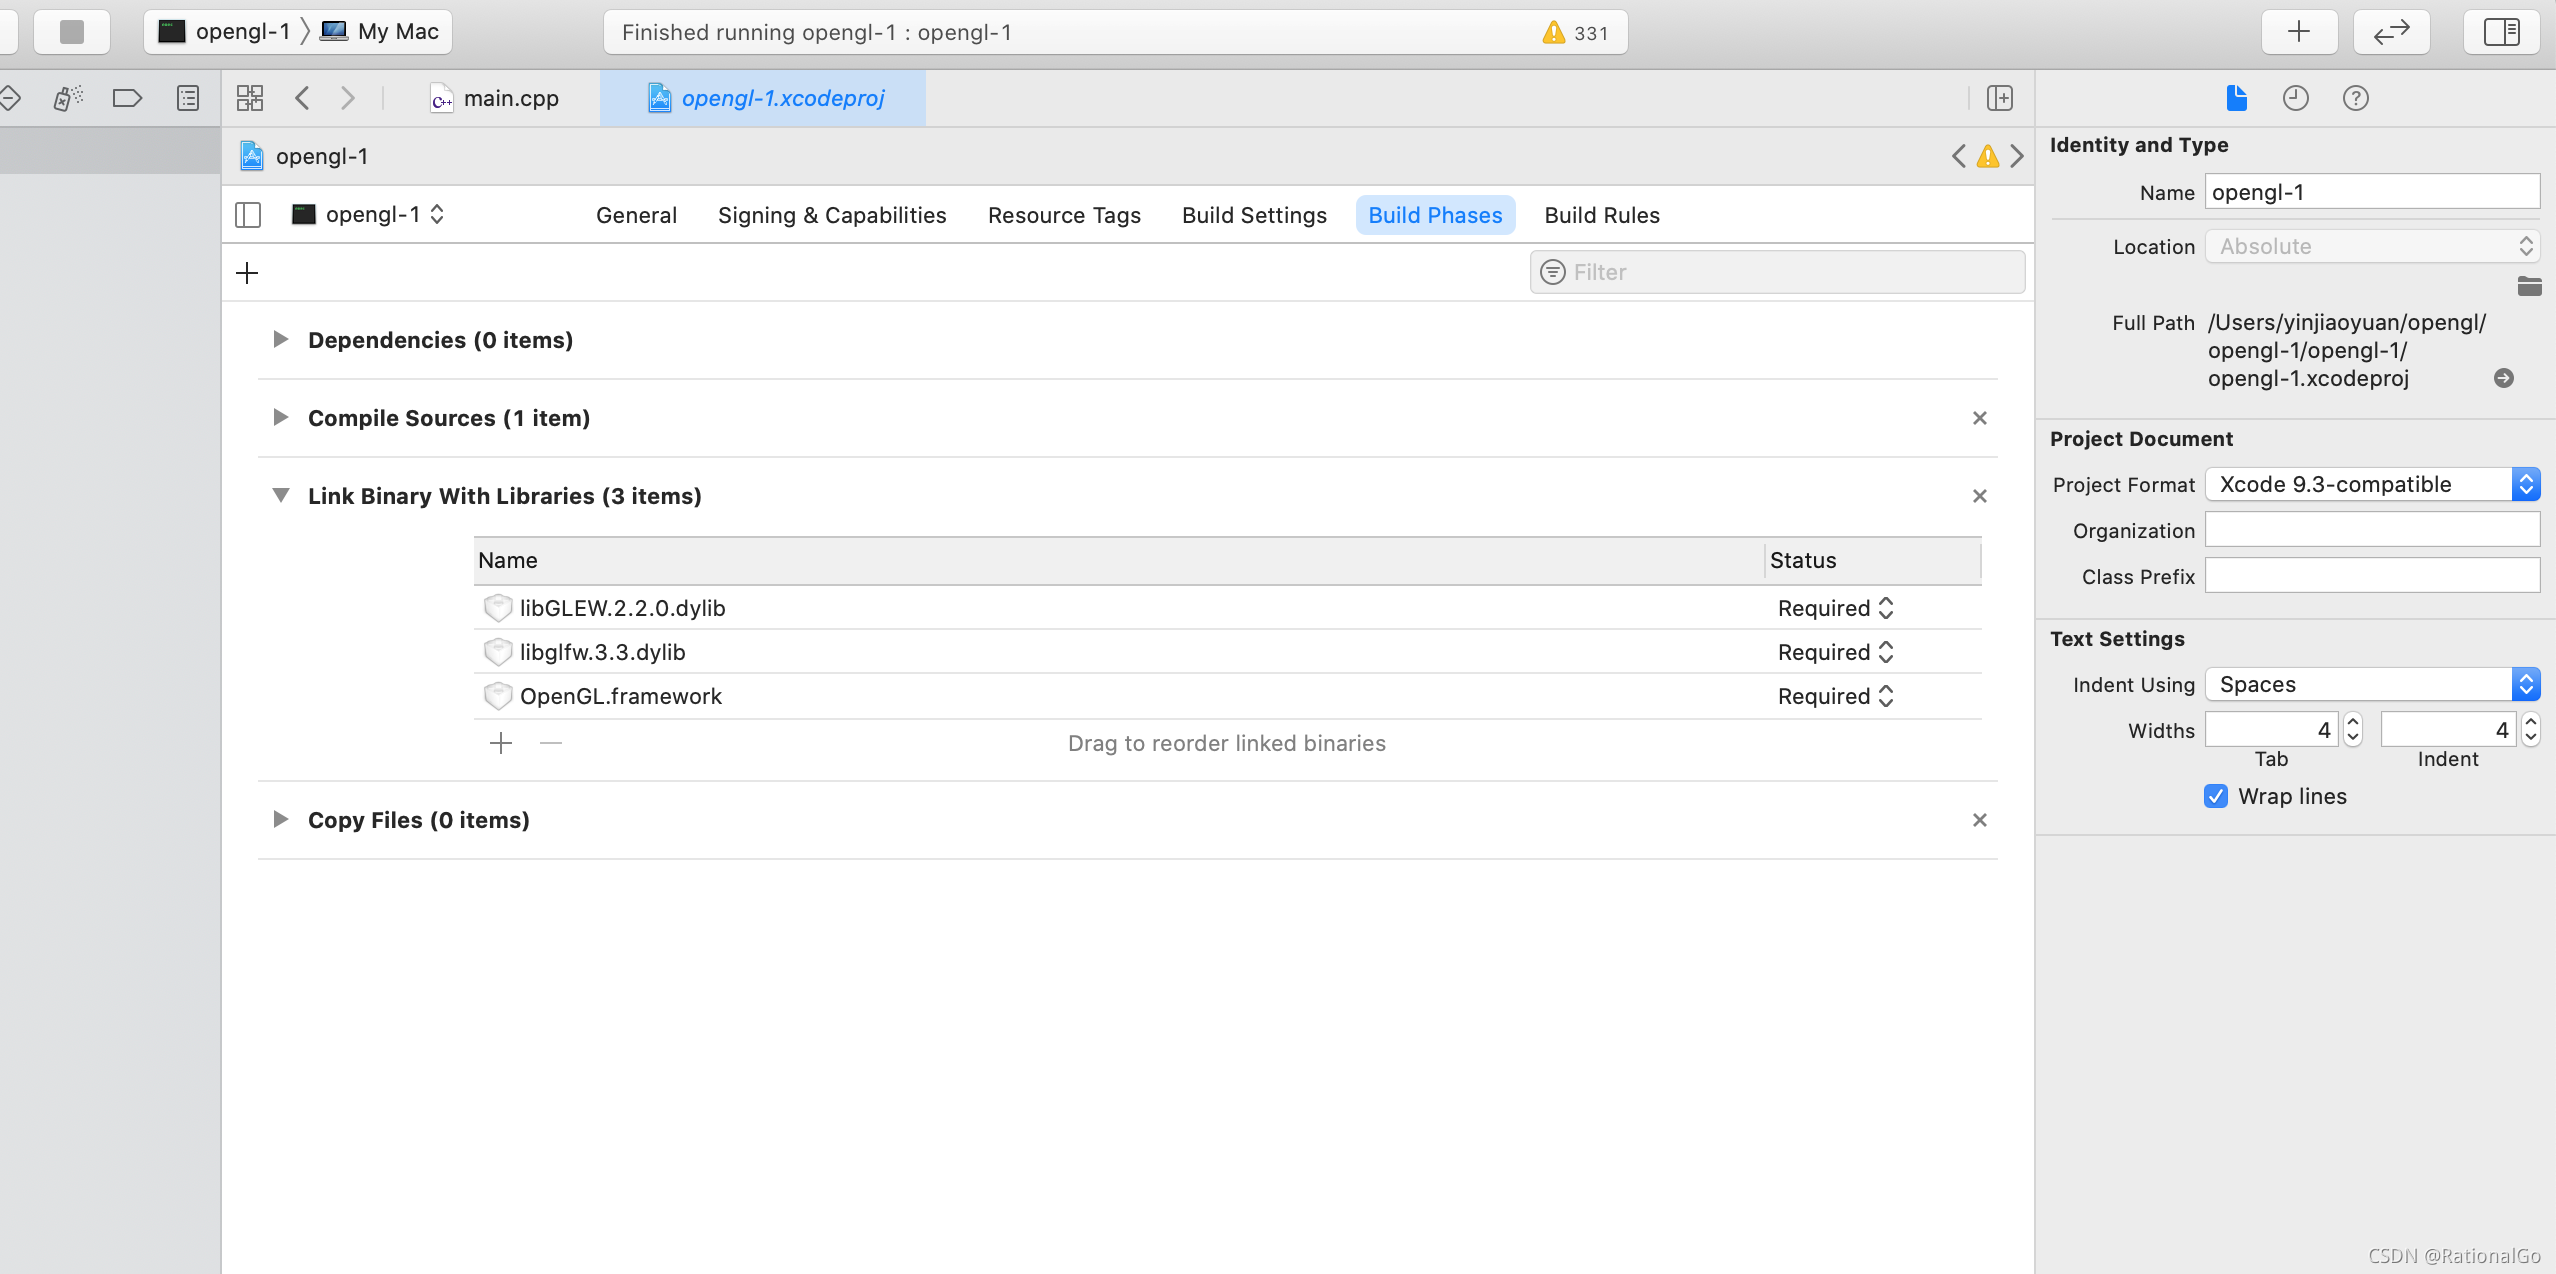Toggle the project and targets list sidebar
The width and height of the screenshot is (2556, 1274).
248,215
